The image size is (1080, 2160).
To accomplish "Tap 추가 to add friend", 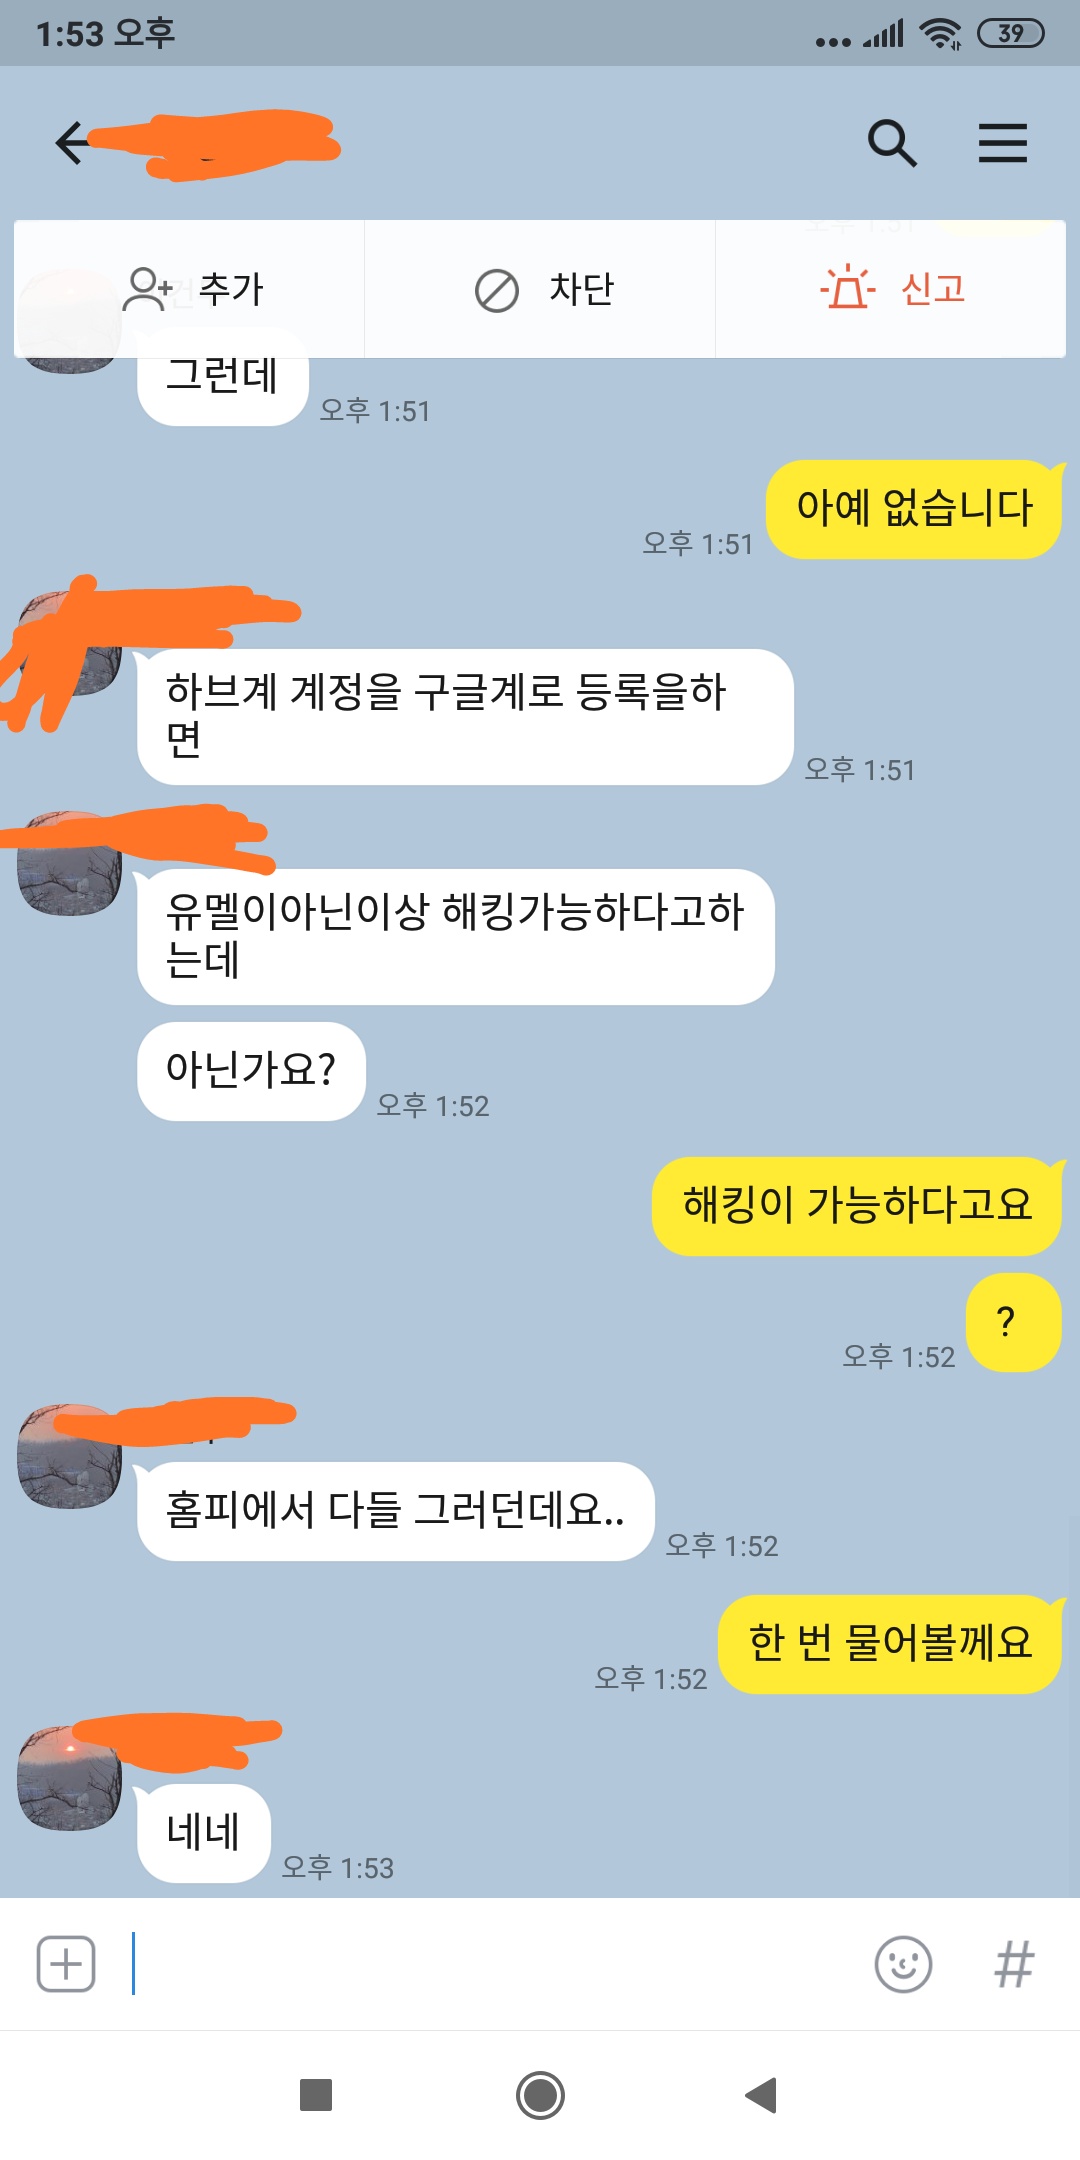I will click(x=190, y=289).
